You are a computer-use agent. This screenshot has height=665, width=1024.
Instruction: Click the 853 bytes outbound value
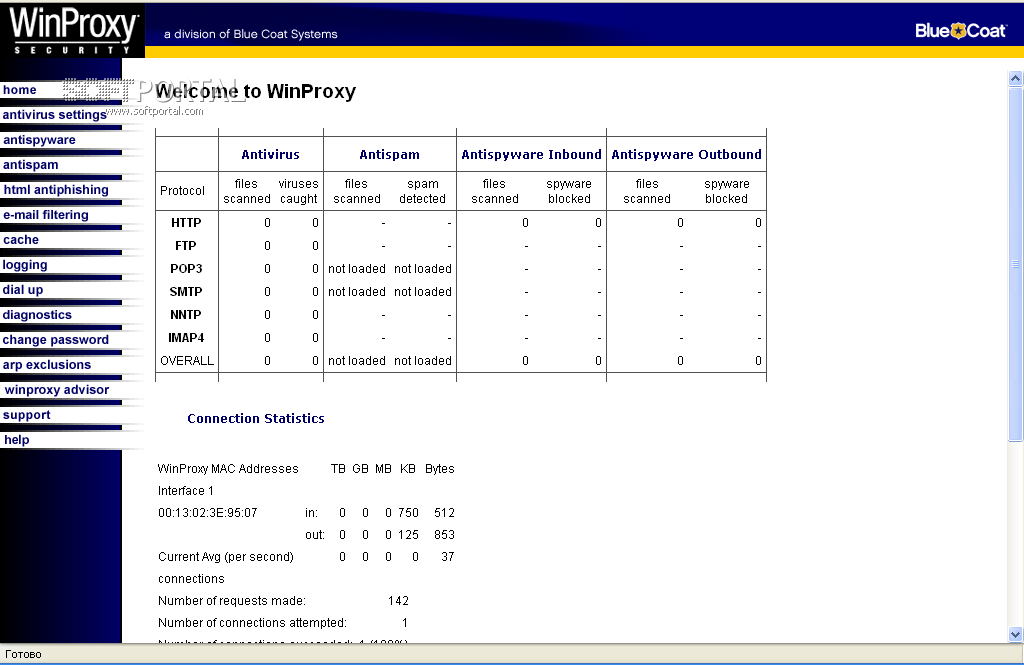444,534
